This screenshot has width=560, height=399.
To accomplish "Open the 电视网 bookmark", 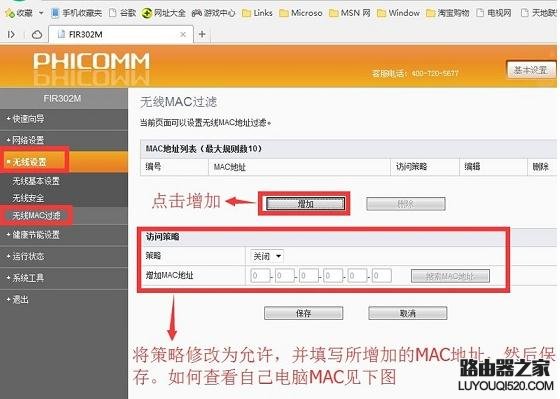I will pos(494,13).
